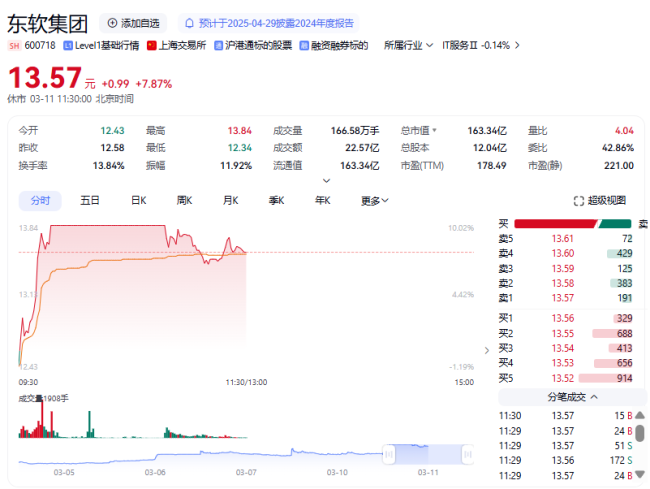The height and width of the screenshot is (489, 650).
Task: Click the 卖1 row volume 191
Action: click(625, 298)
